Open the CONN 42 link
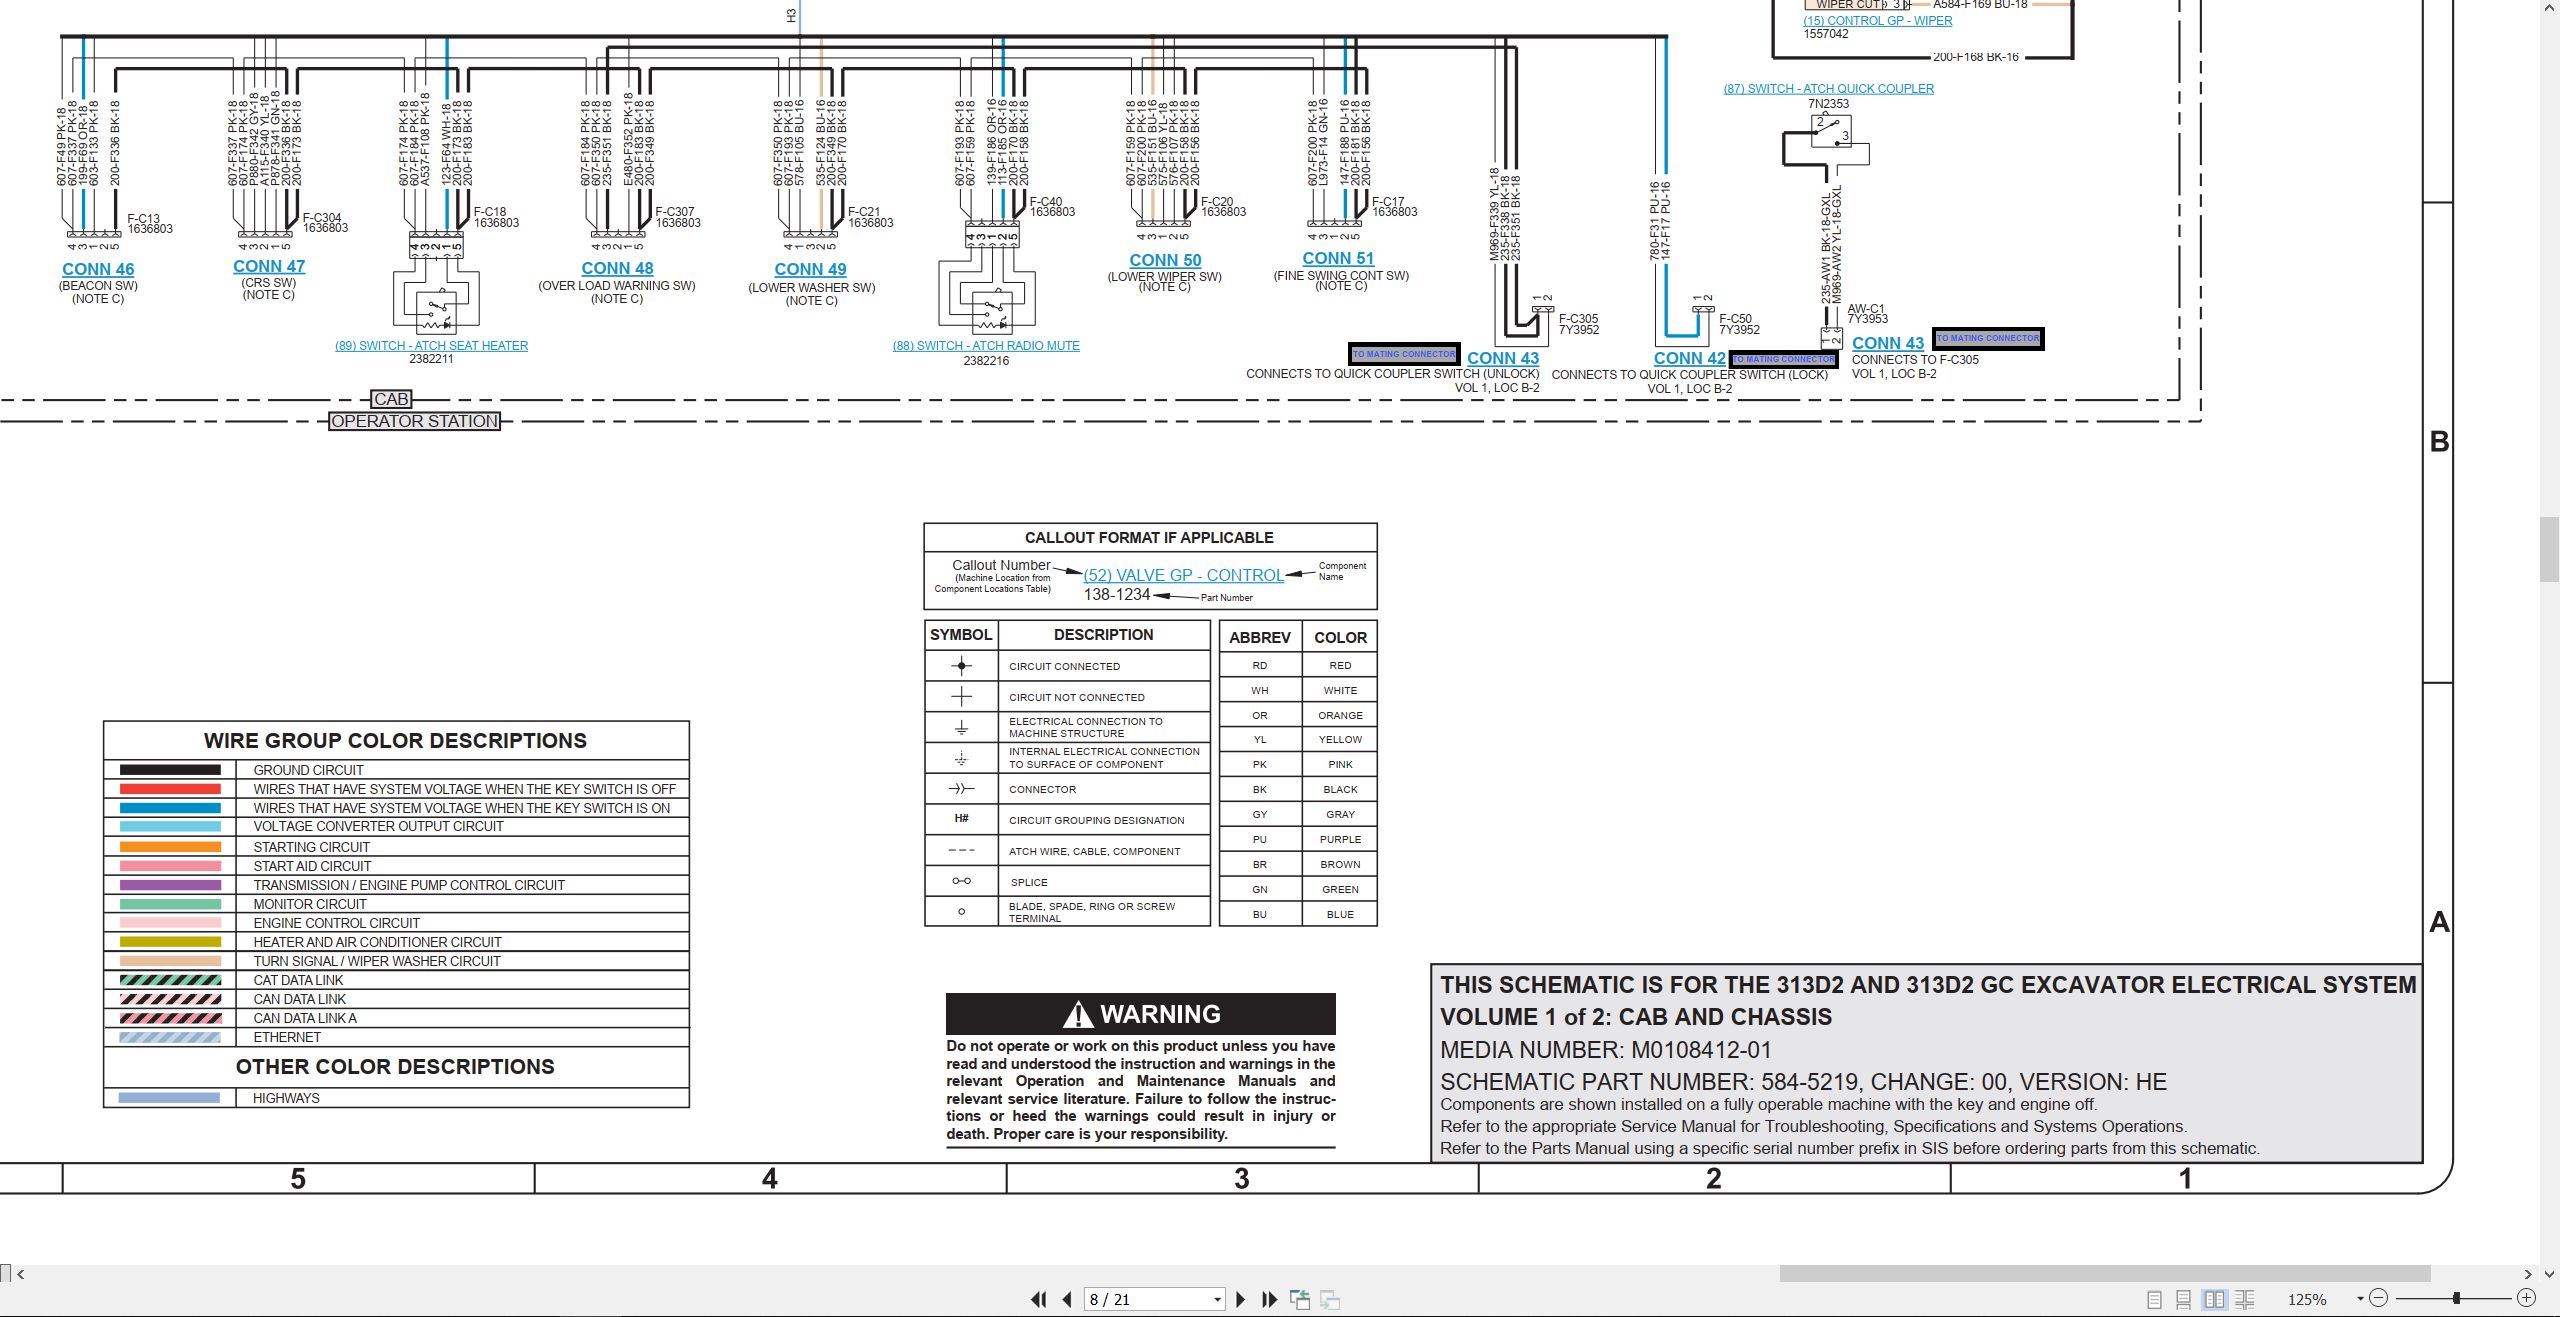This screenshot has height=1317, width=2560. point(1690,358)
